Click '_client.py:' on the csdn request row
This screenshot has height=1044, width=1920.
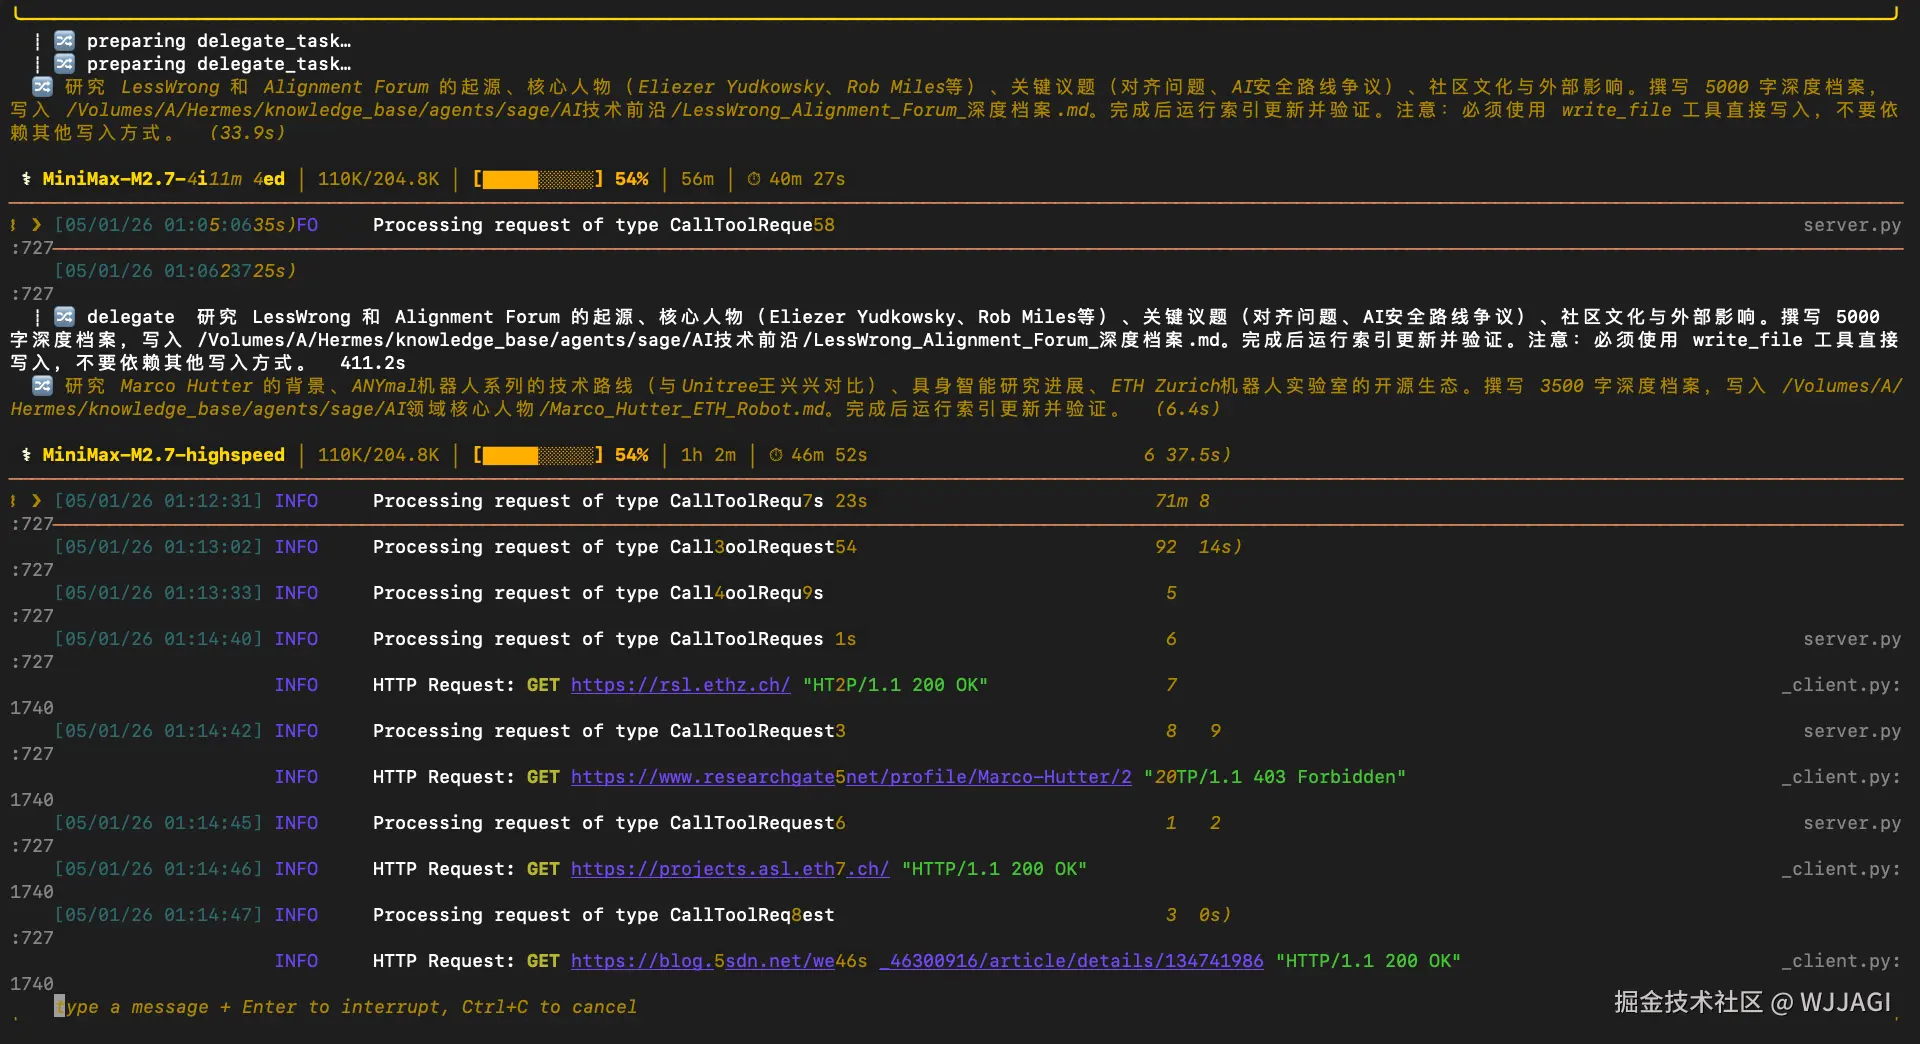click(1841, 961)
